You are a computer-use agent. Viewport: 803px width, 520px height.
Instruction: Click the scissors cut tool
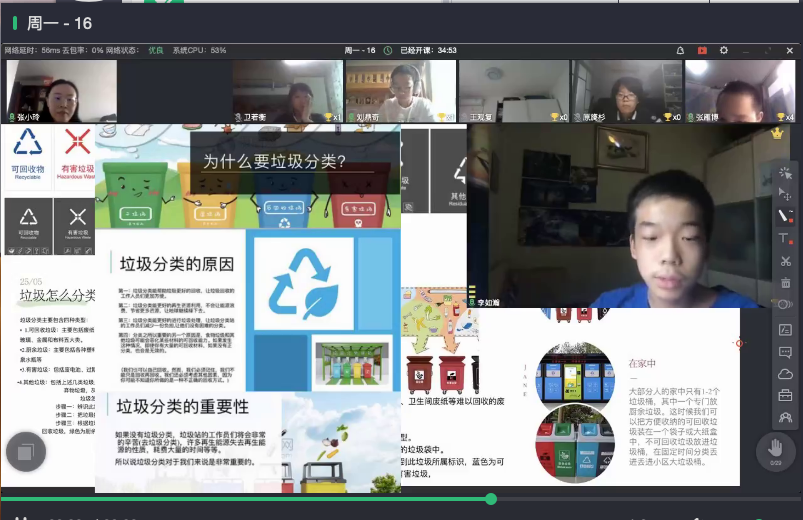(x=785, y=261)
